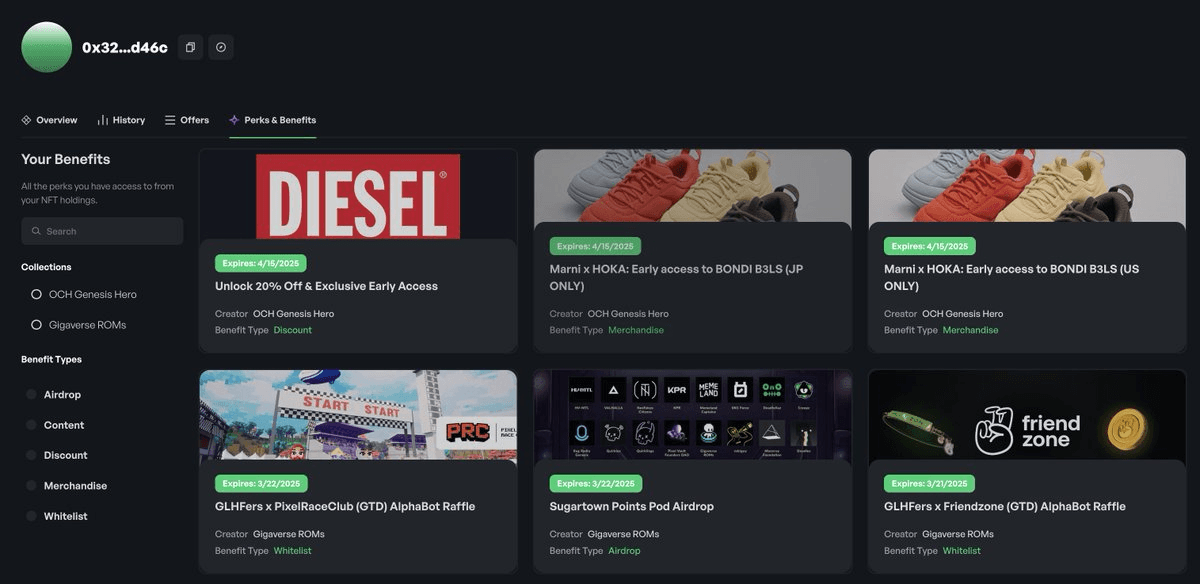Click creator OCH Genesis Hero on the Diesel card
1200x584 pixels.
294,314
